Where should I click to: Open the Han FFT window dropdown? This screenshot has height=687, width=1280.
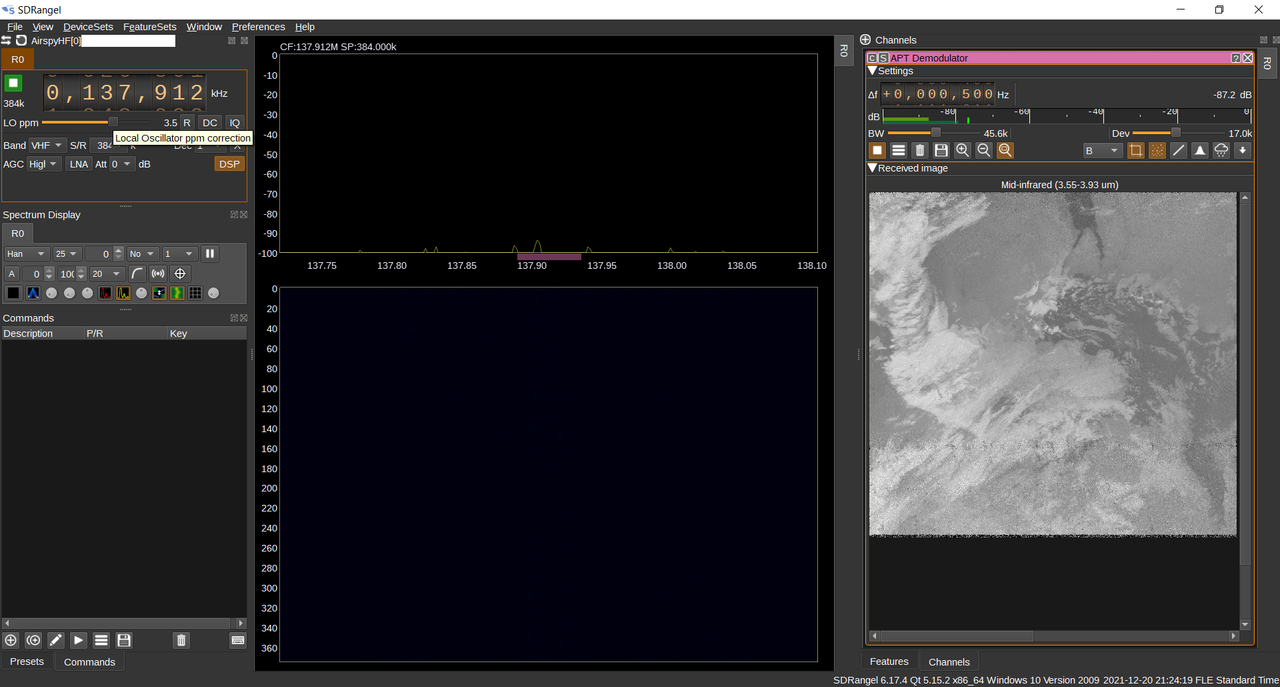point(27,254)
